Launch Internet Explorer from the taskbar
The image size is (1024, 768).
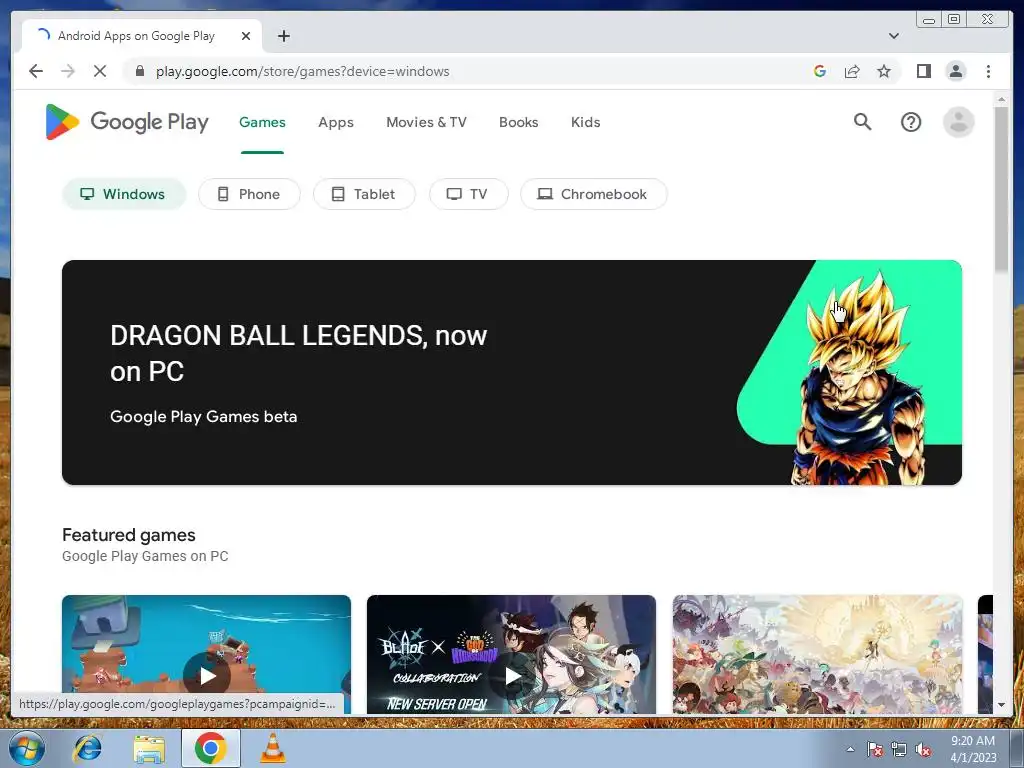point(87,748)
